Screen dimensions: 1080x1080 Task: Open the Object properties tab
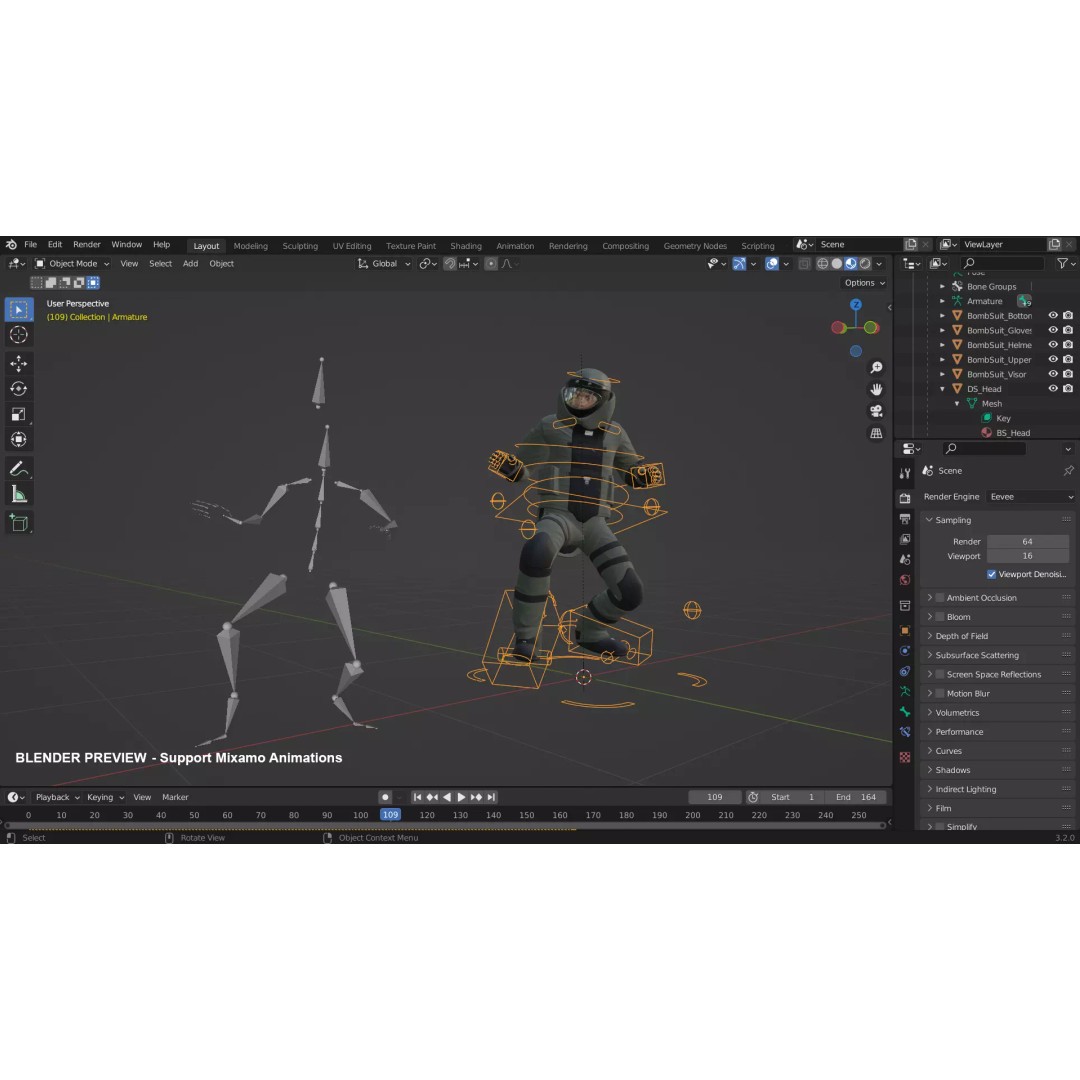click(905, 630)
